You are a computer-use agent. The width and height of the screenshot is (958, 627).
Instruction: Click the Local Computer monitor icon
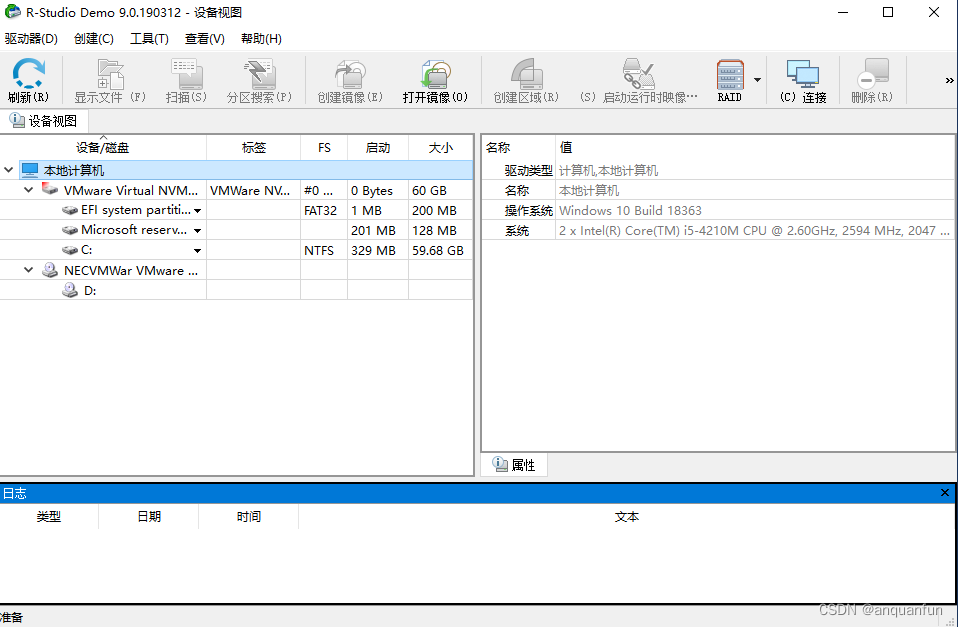click(30, 170)
